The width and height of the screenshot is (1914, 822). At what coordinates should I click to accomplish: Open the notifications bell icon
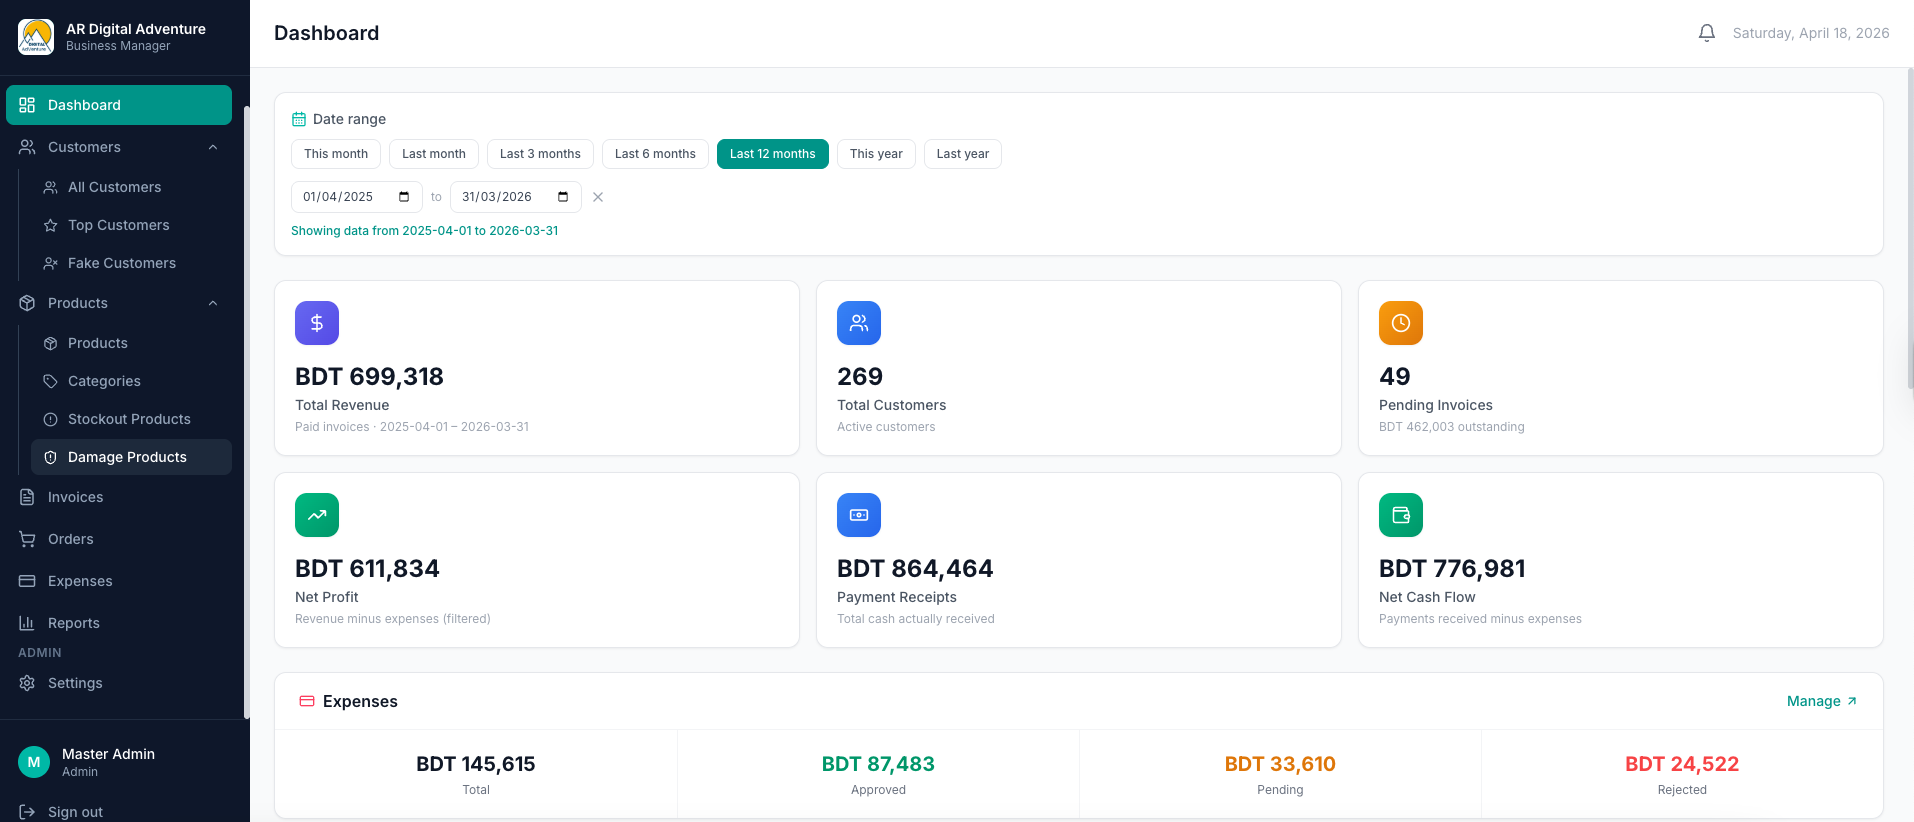tap(1707, 33)
